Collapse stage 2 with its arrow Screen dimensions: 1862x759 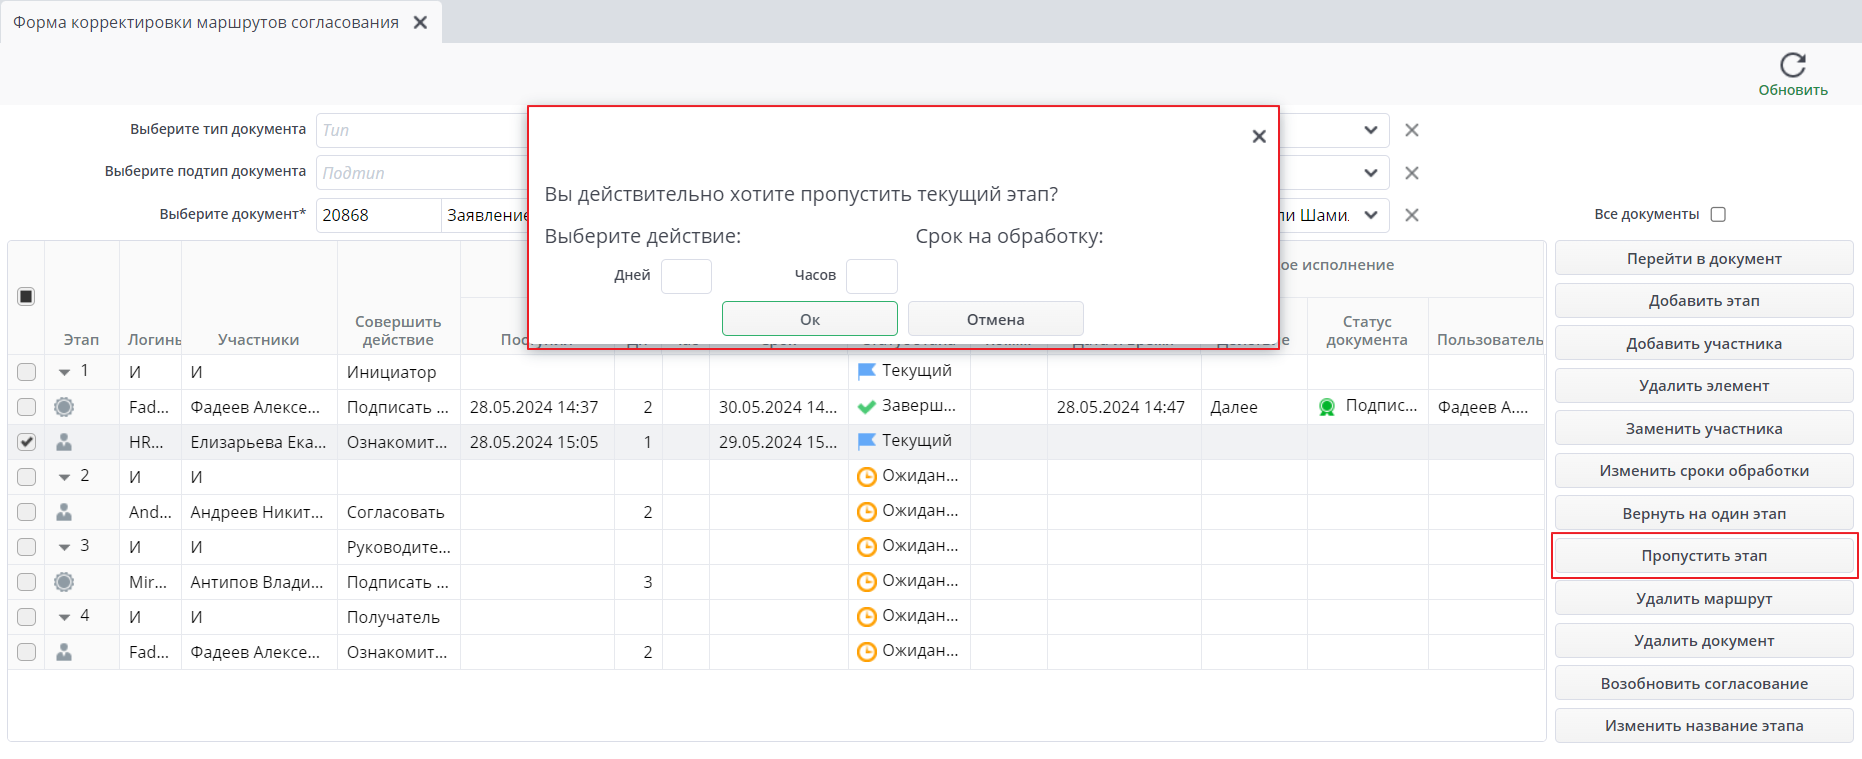click(64, 477)
